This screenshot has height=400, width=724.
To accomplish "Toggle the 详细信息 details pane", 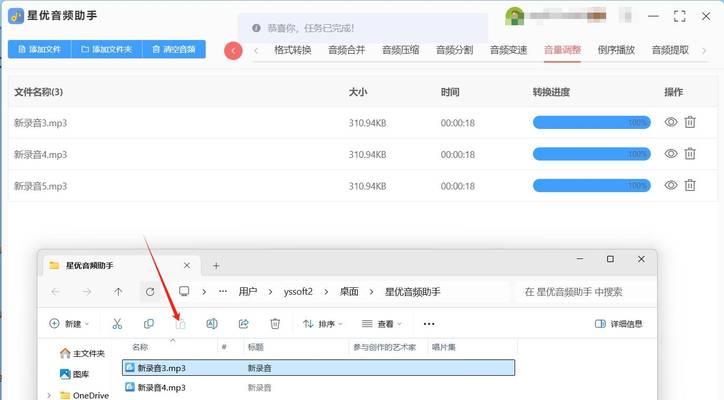I will [619, 324].
